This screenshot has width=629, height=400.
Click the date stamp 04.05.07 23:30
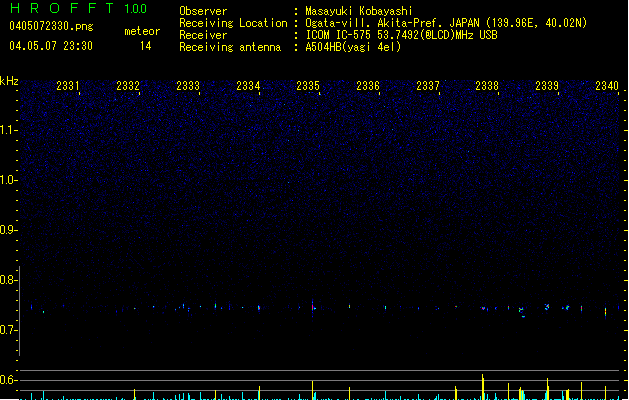[51, 46]
